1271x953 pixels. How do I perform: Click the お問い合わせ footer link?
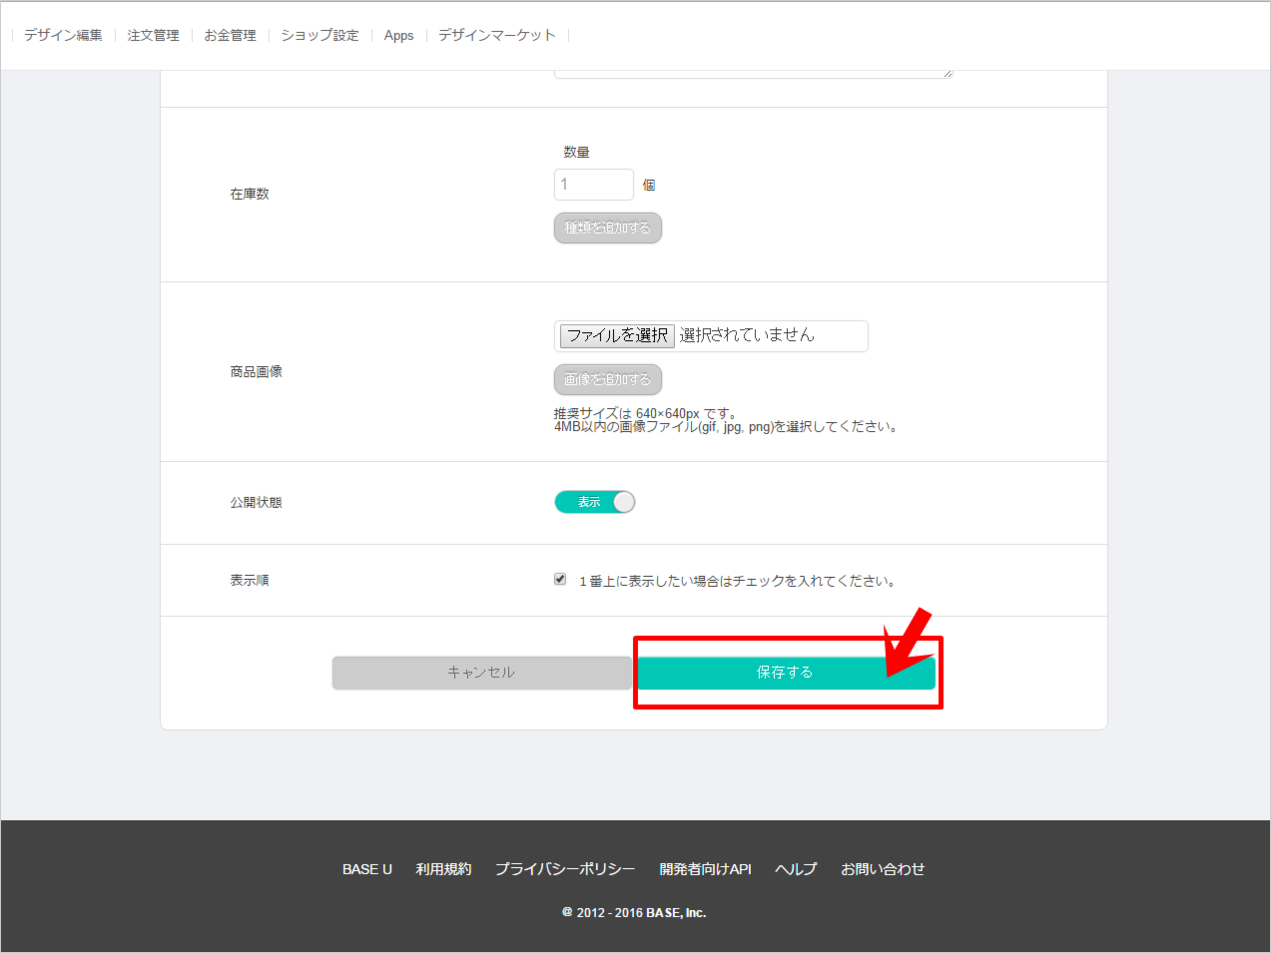point(882,869)
